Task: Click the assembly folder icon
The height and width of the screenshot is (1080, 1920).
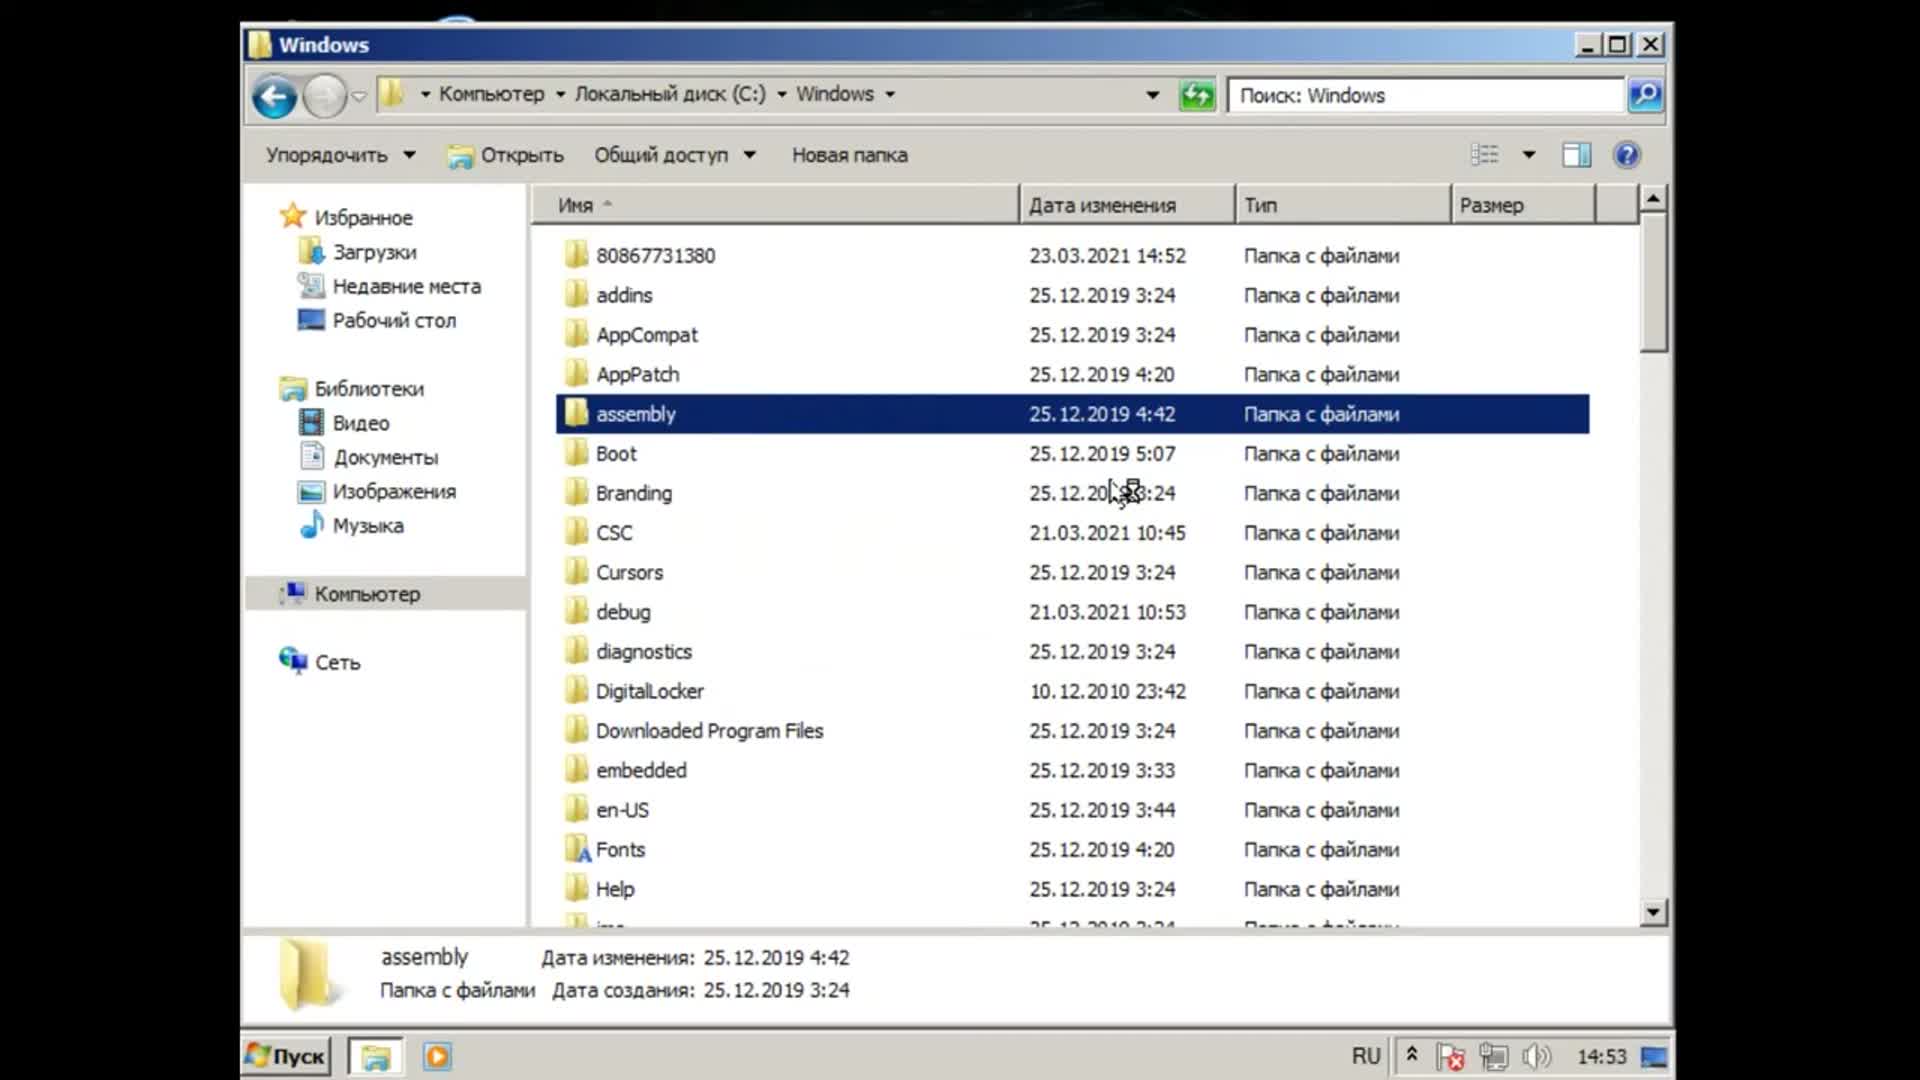Action: (x=576, y=413)
